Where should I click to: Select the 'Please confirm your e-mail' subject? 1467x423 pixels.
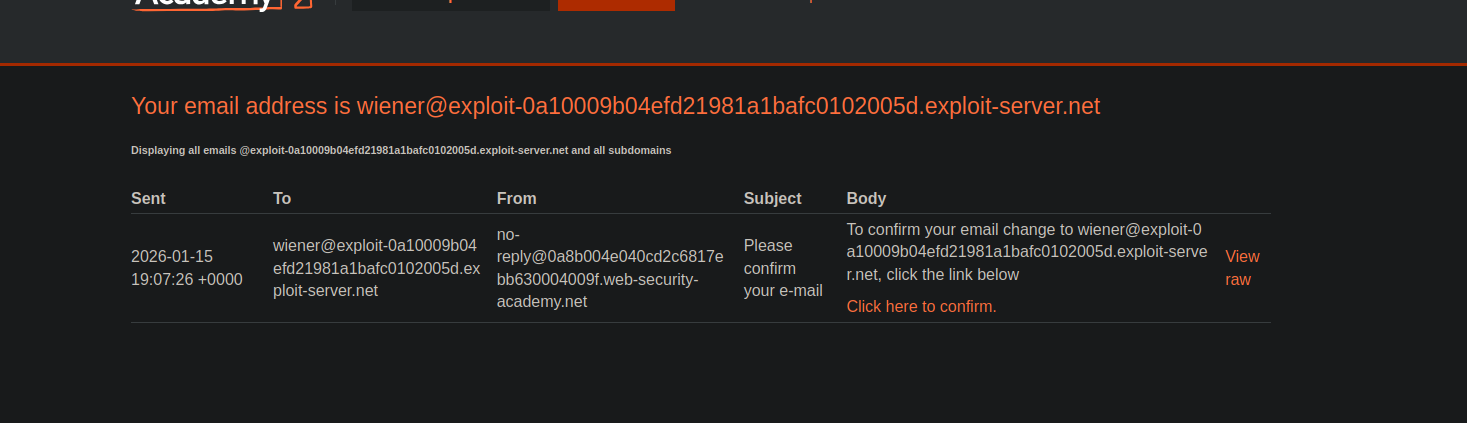[783, 268]
